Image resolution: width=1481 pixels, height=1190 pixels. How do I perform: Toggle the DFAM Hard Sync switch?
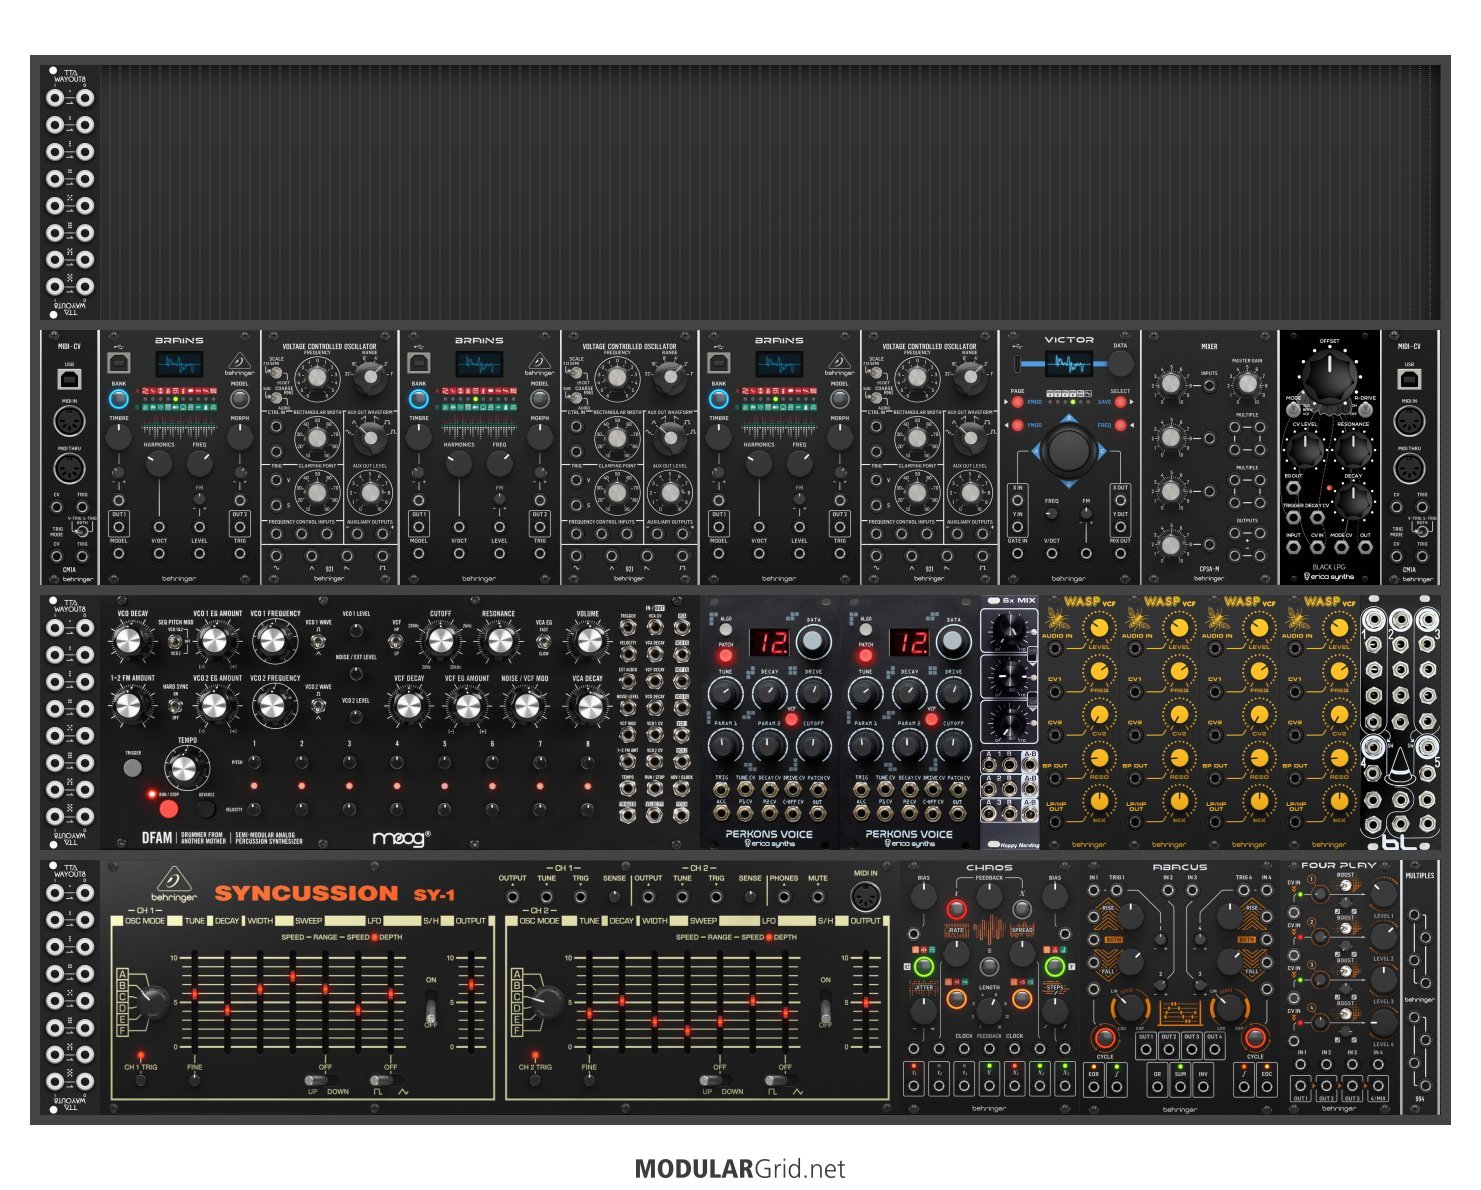(x=176, y=706)
